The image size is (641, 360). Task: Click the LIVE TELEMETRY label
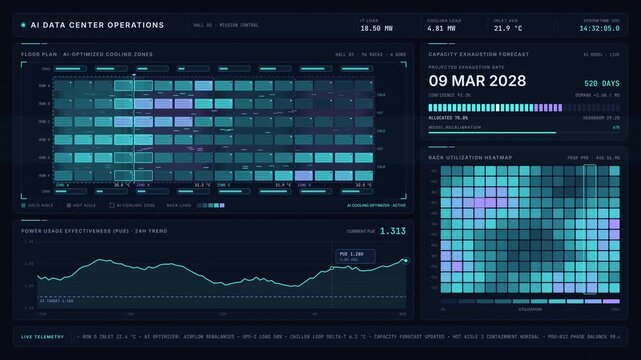(43, 337)
